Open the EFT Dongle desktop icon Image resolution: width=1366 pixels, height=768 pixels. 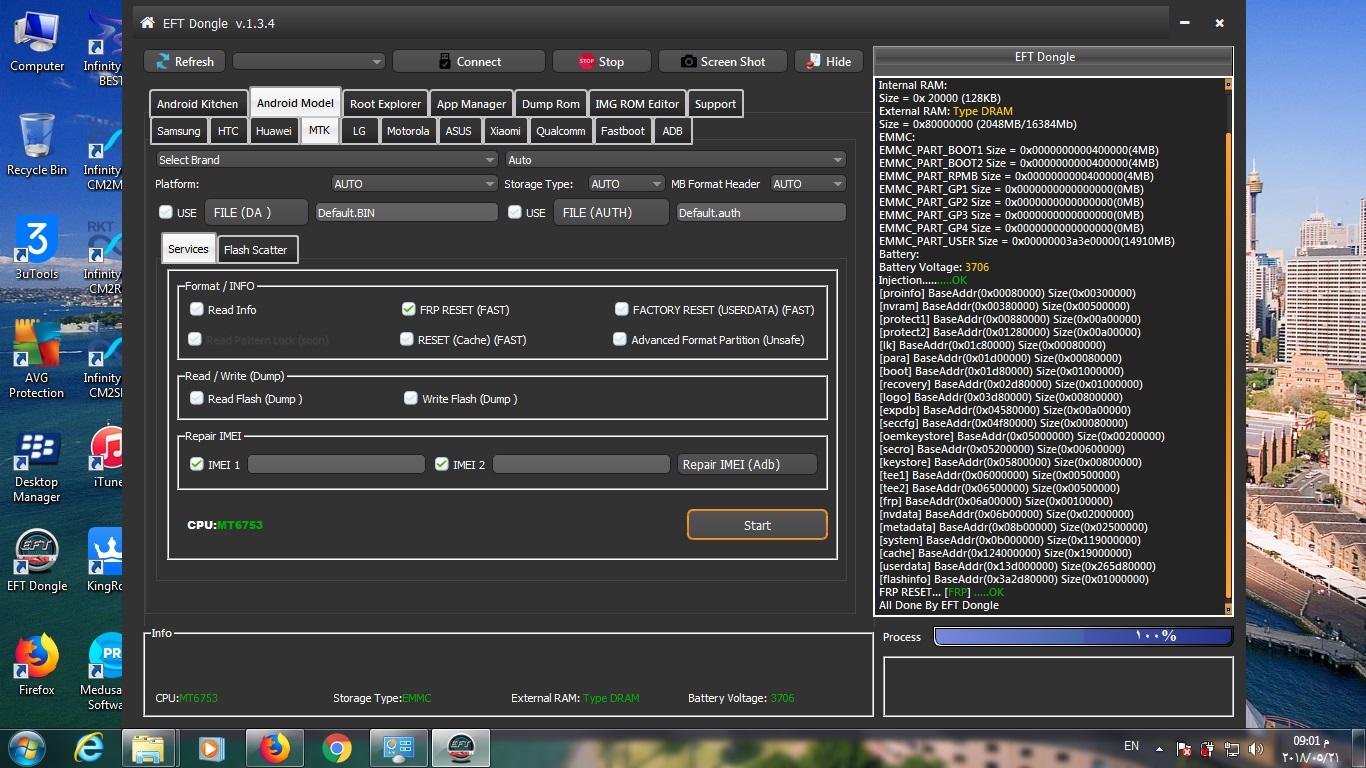[x=37, y=560]
